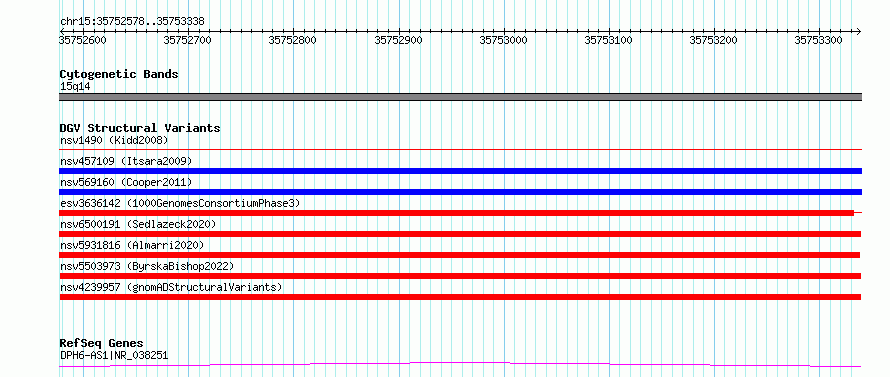Open nsv6500191 (Sedlazeck2020) variant label
The image size is (890, 377).
point(138,224)
